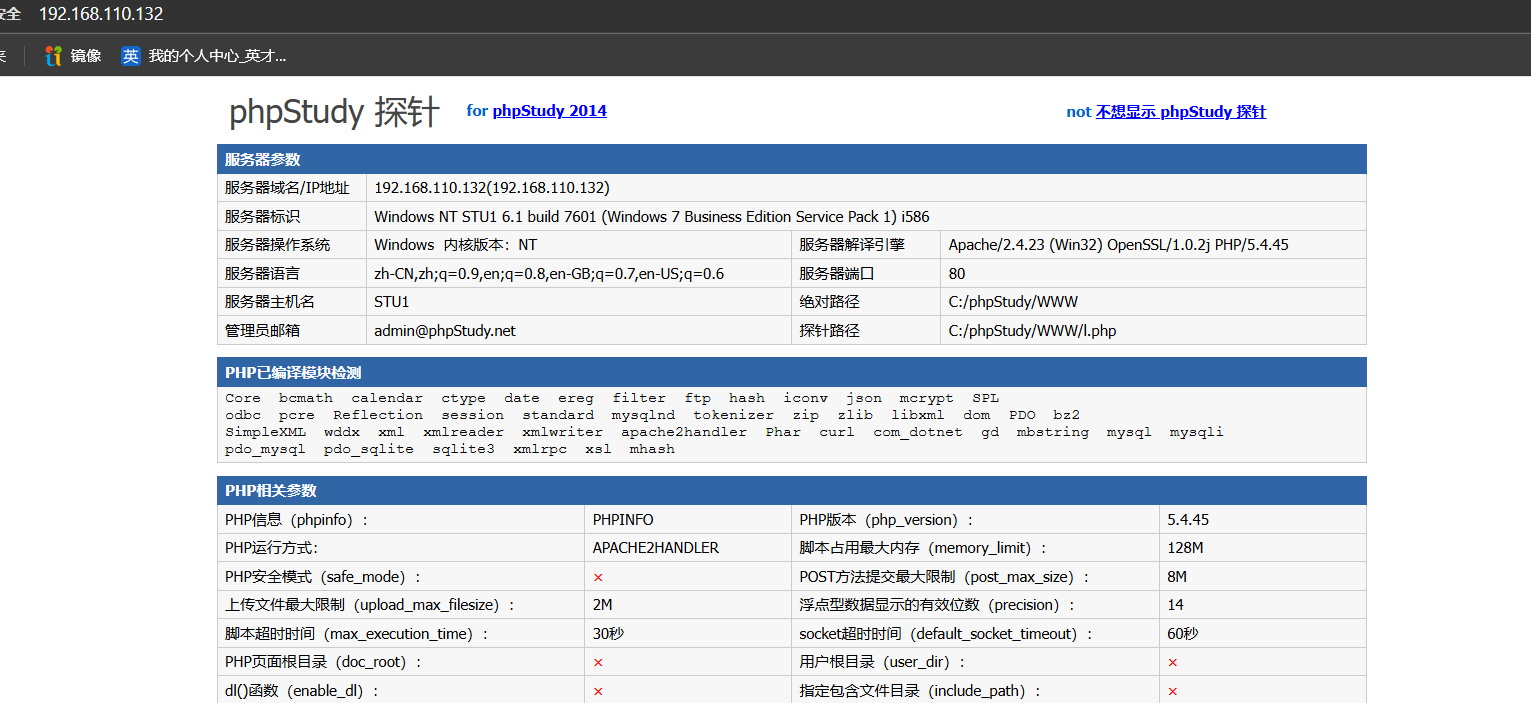This screenshot has height=703, width=1531.
Task: Click the PHP信息（phpinfo） label
Action: [x=297, y=520]
